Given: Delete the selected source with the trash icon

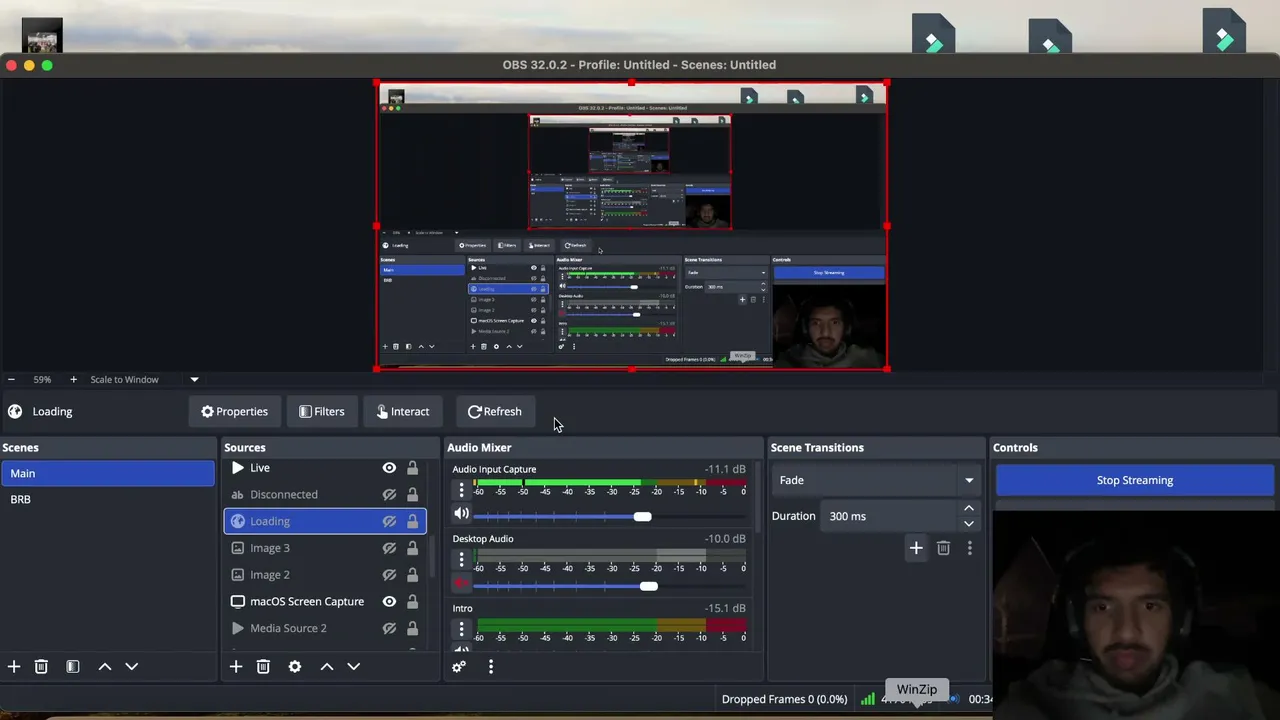Looking at the screenshot, I should (x=263, y=667).
